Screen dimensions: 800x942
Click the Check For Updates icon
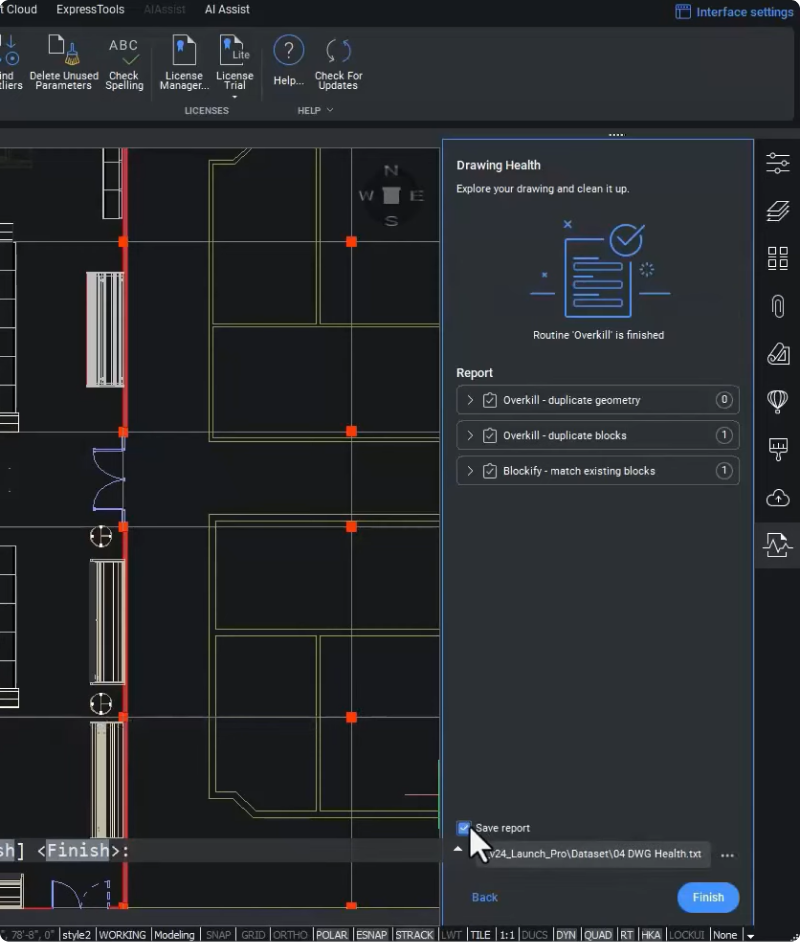click(x=338, y=65)
